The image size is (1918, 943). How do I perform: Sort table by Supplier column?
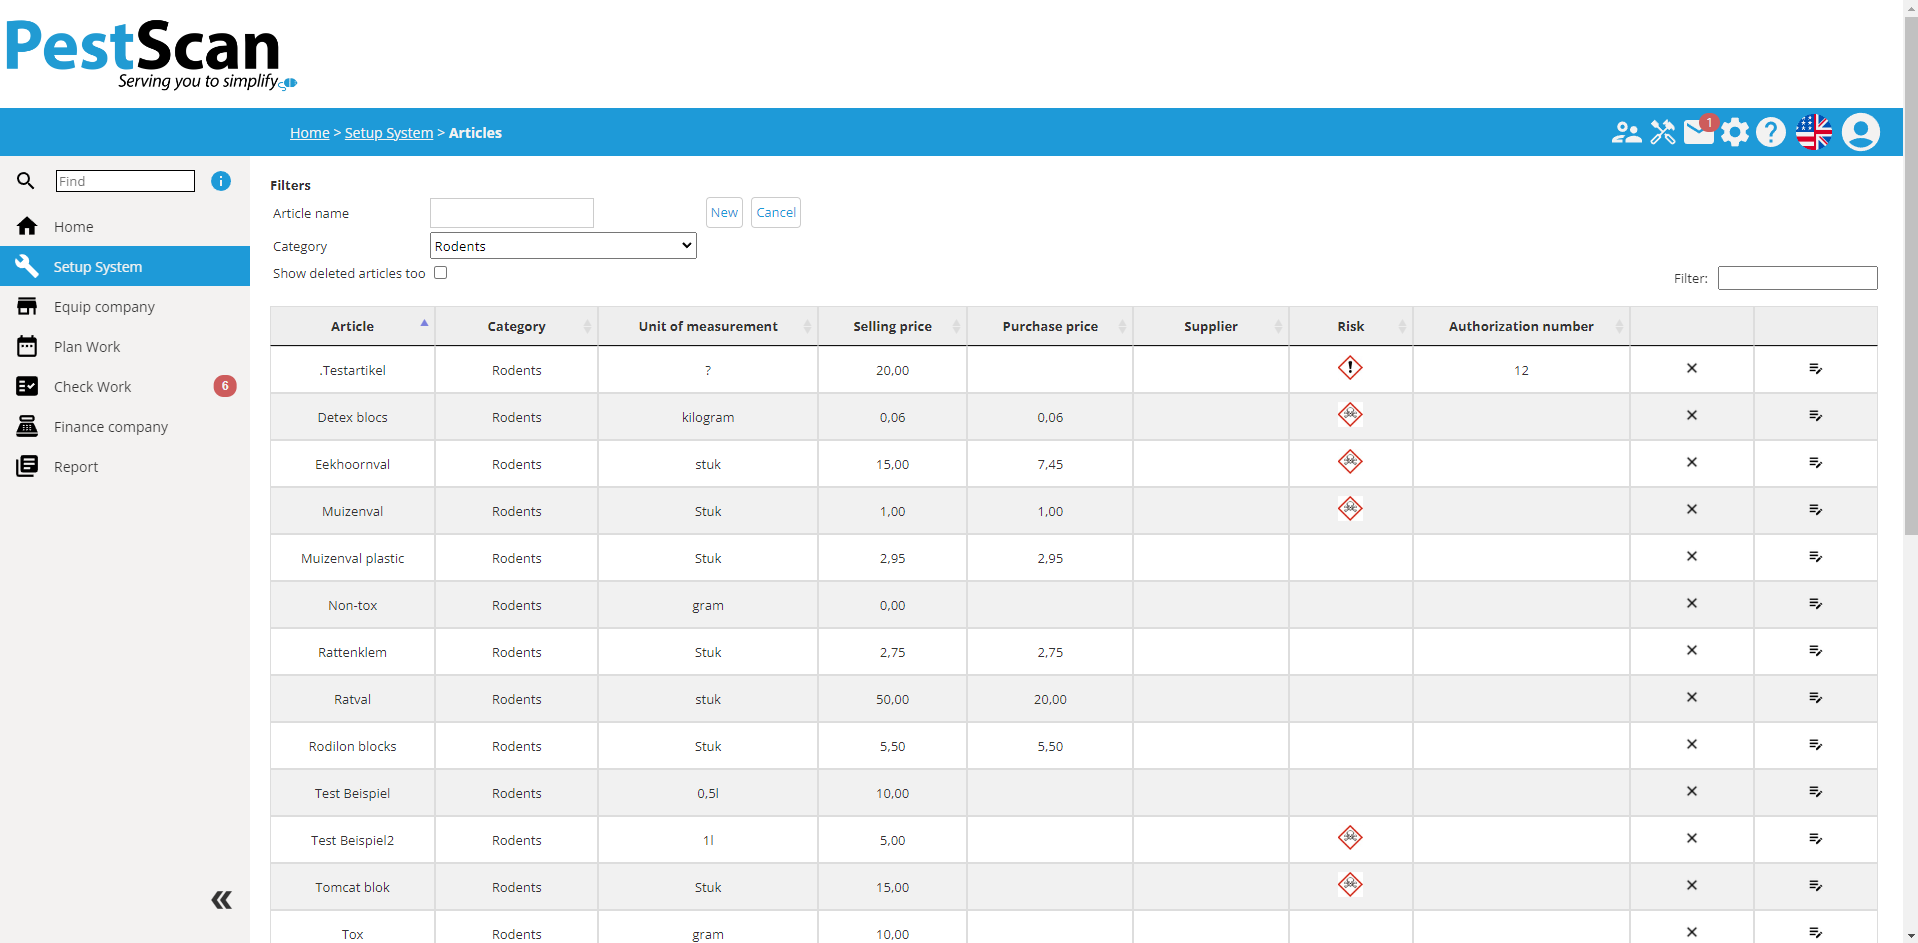1211,327
